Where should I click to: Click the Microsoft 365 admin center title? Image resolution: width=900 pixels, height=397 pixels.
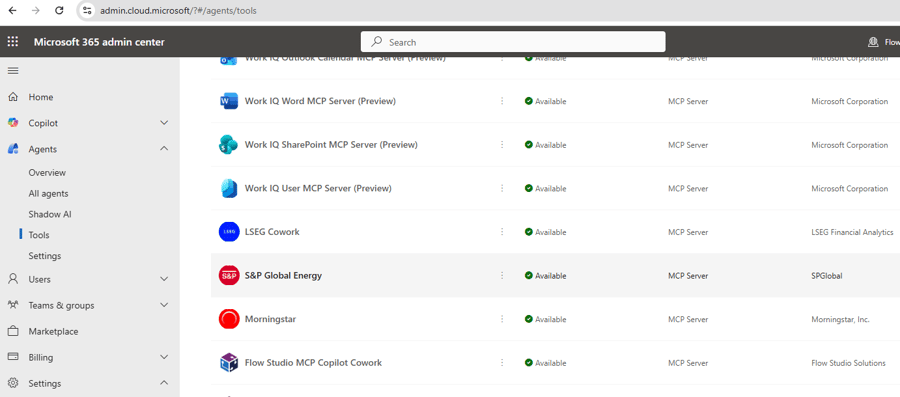pyautogui.click(x=99, y=42)
